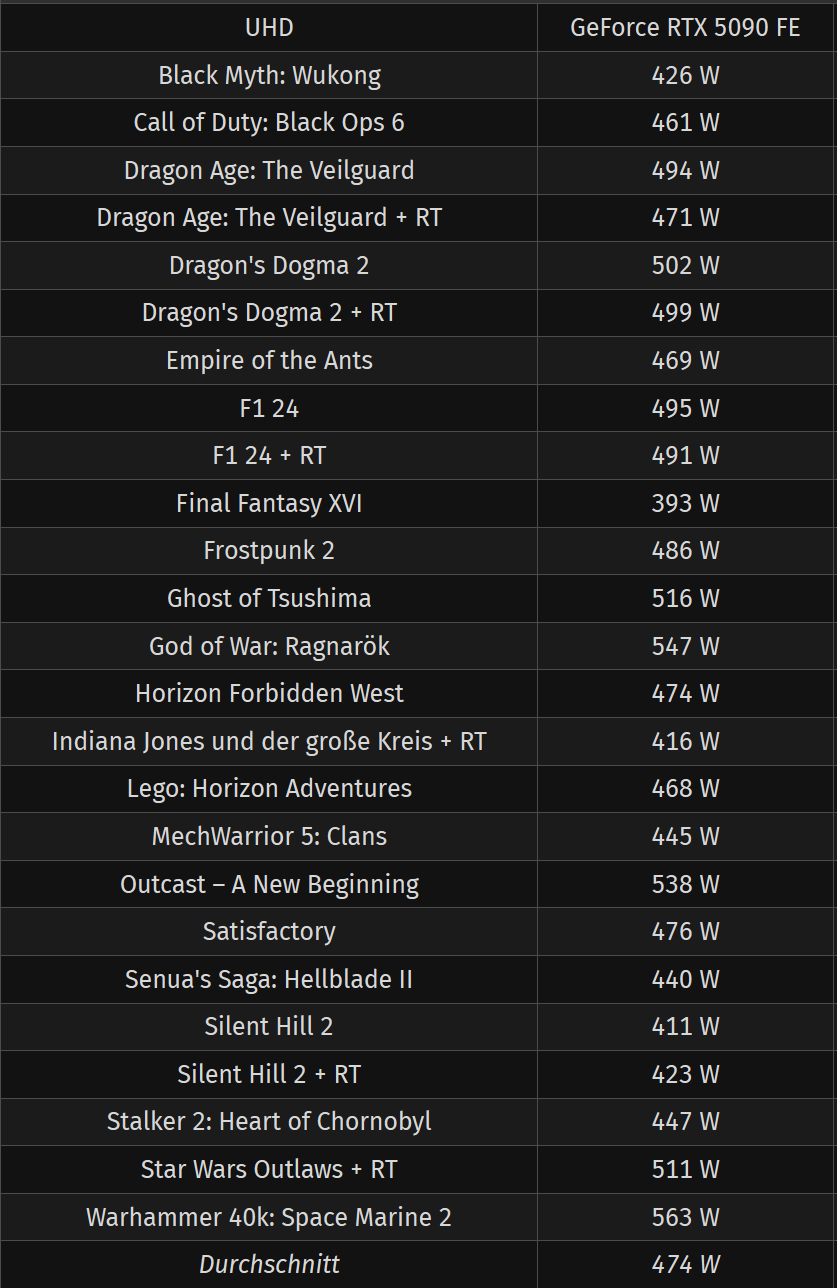Image resolution: width=837 pixels, height=1288 pixels.
Task: Select the Ghost of Tsushima row
Action: (x=418, y=598)
